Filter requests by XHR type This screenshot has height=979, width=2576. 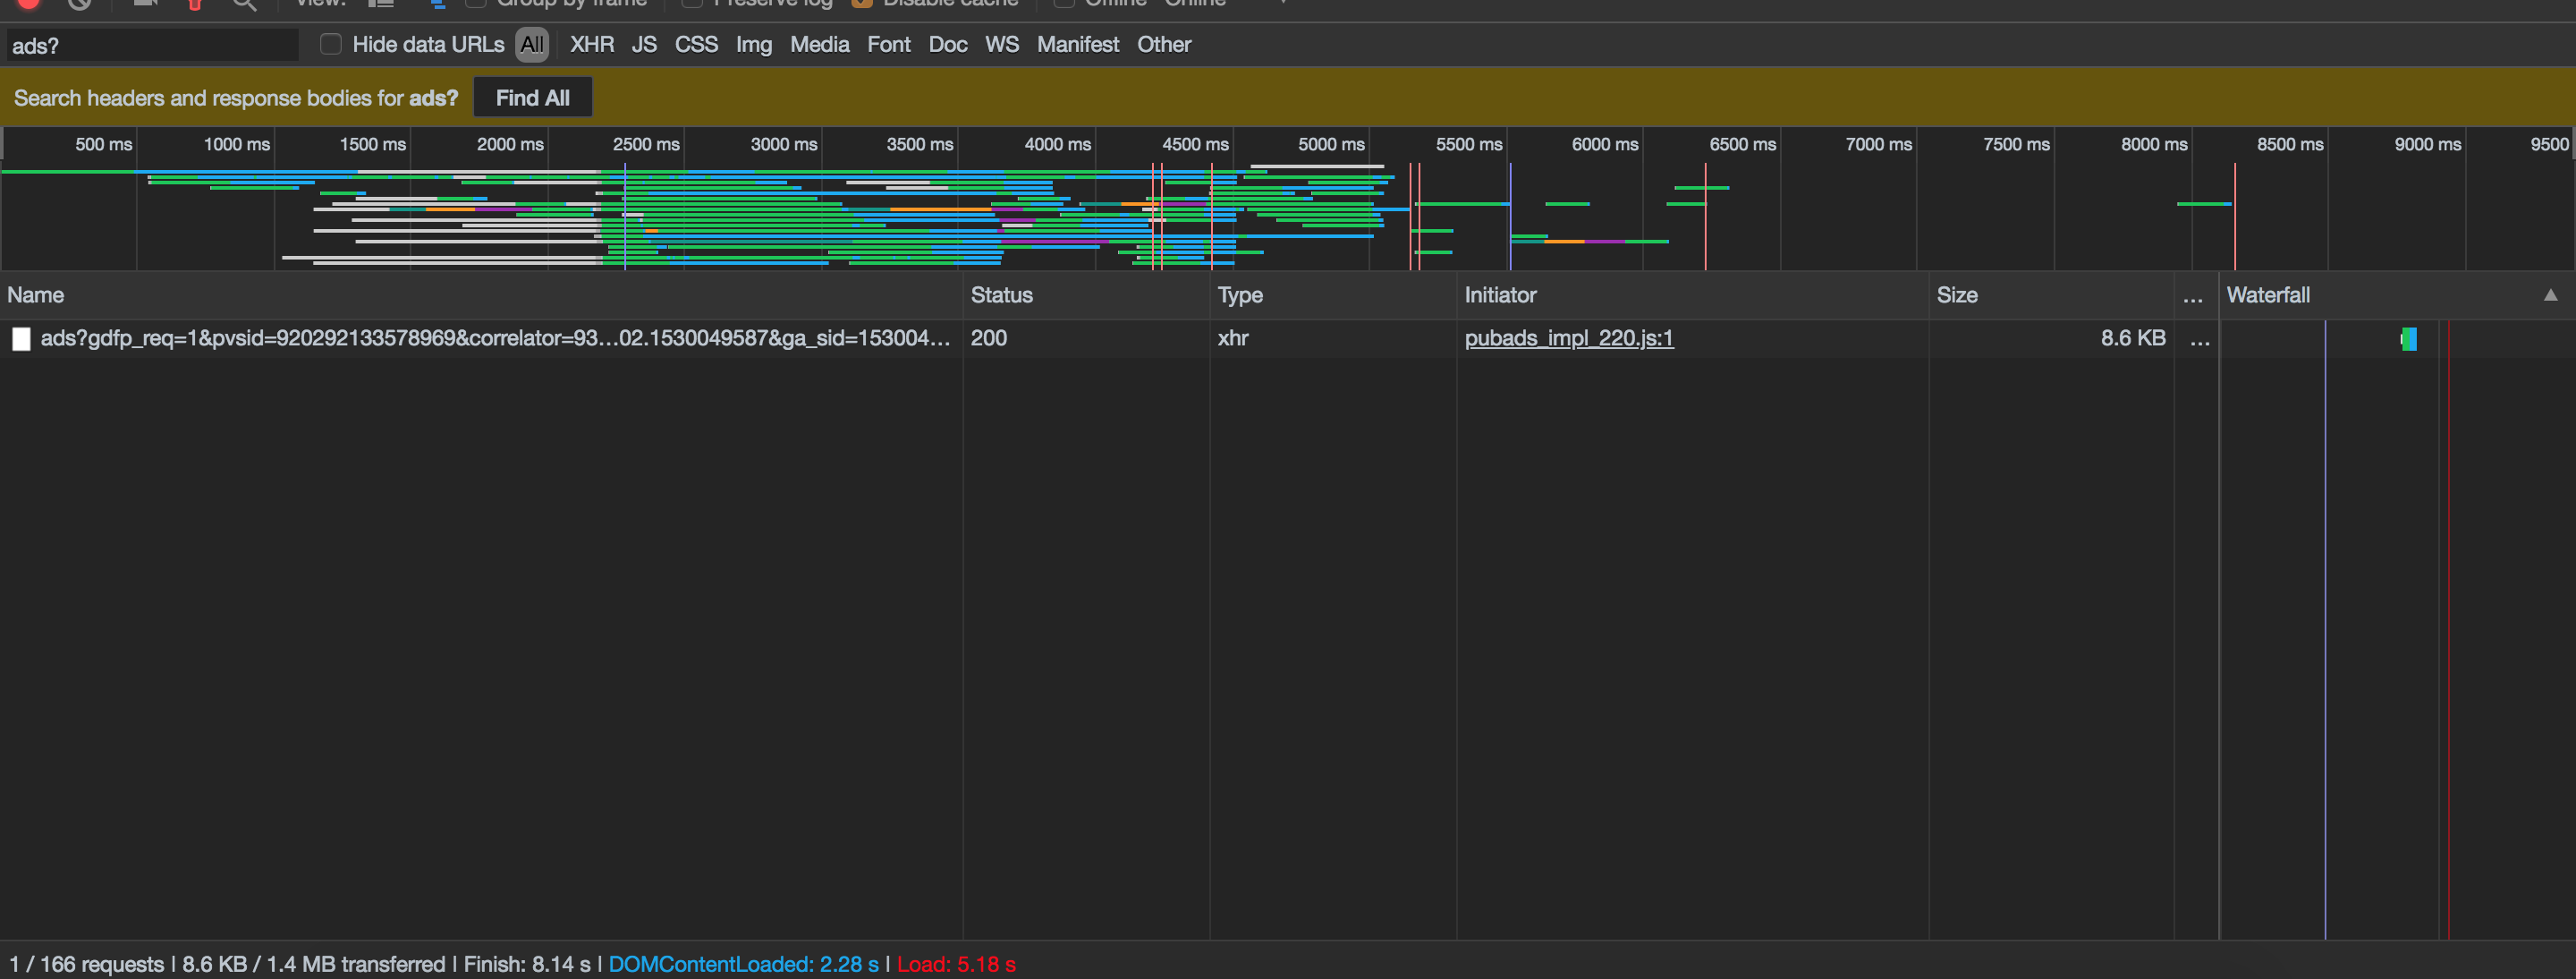click(592, 44)
